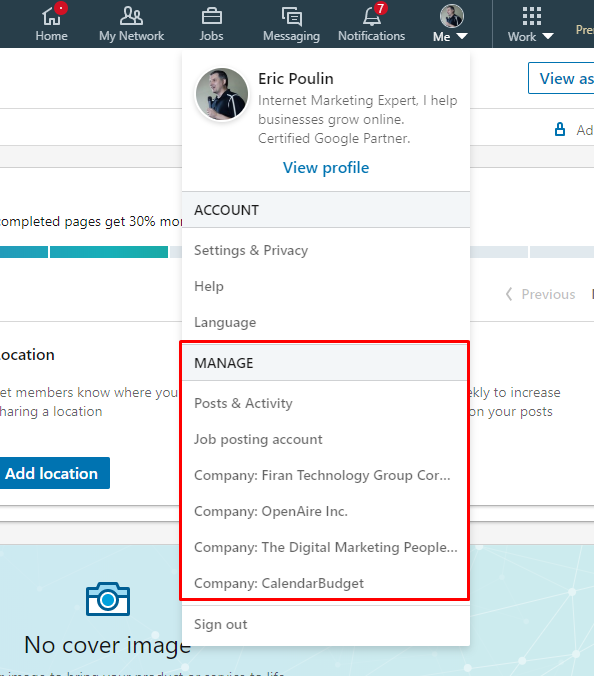Screen dimensions: 594x676
Task: Open the Jobs briefcase icon
Action: [212, 16]
